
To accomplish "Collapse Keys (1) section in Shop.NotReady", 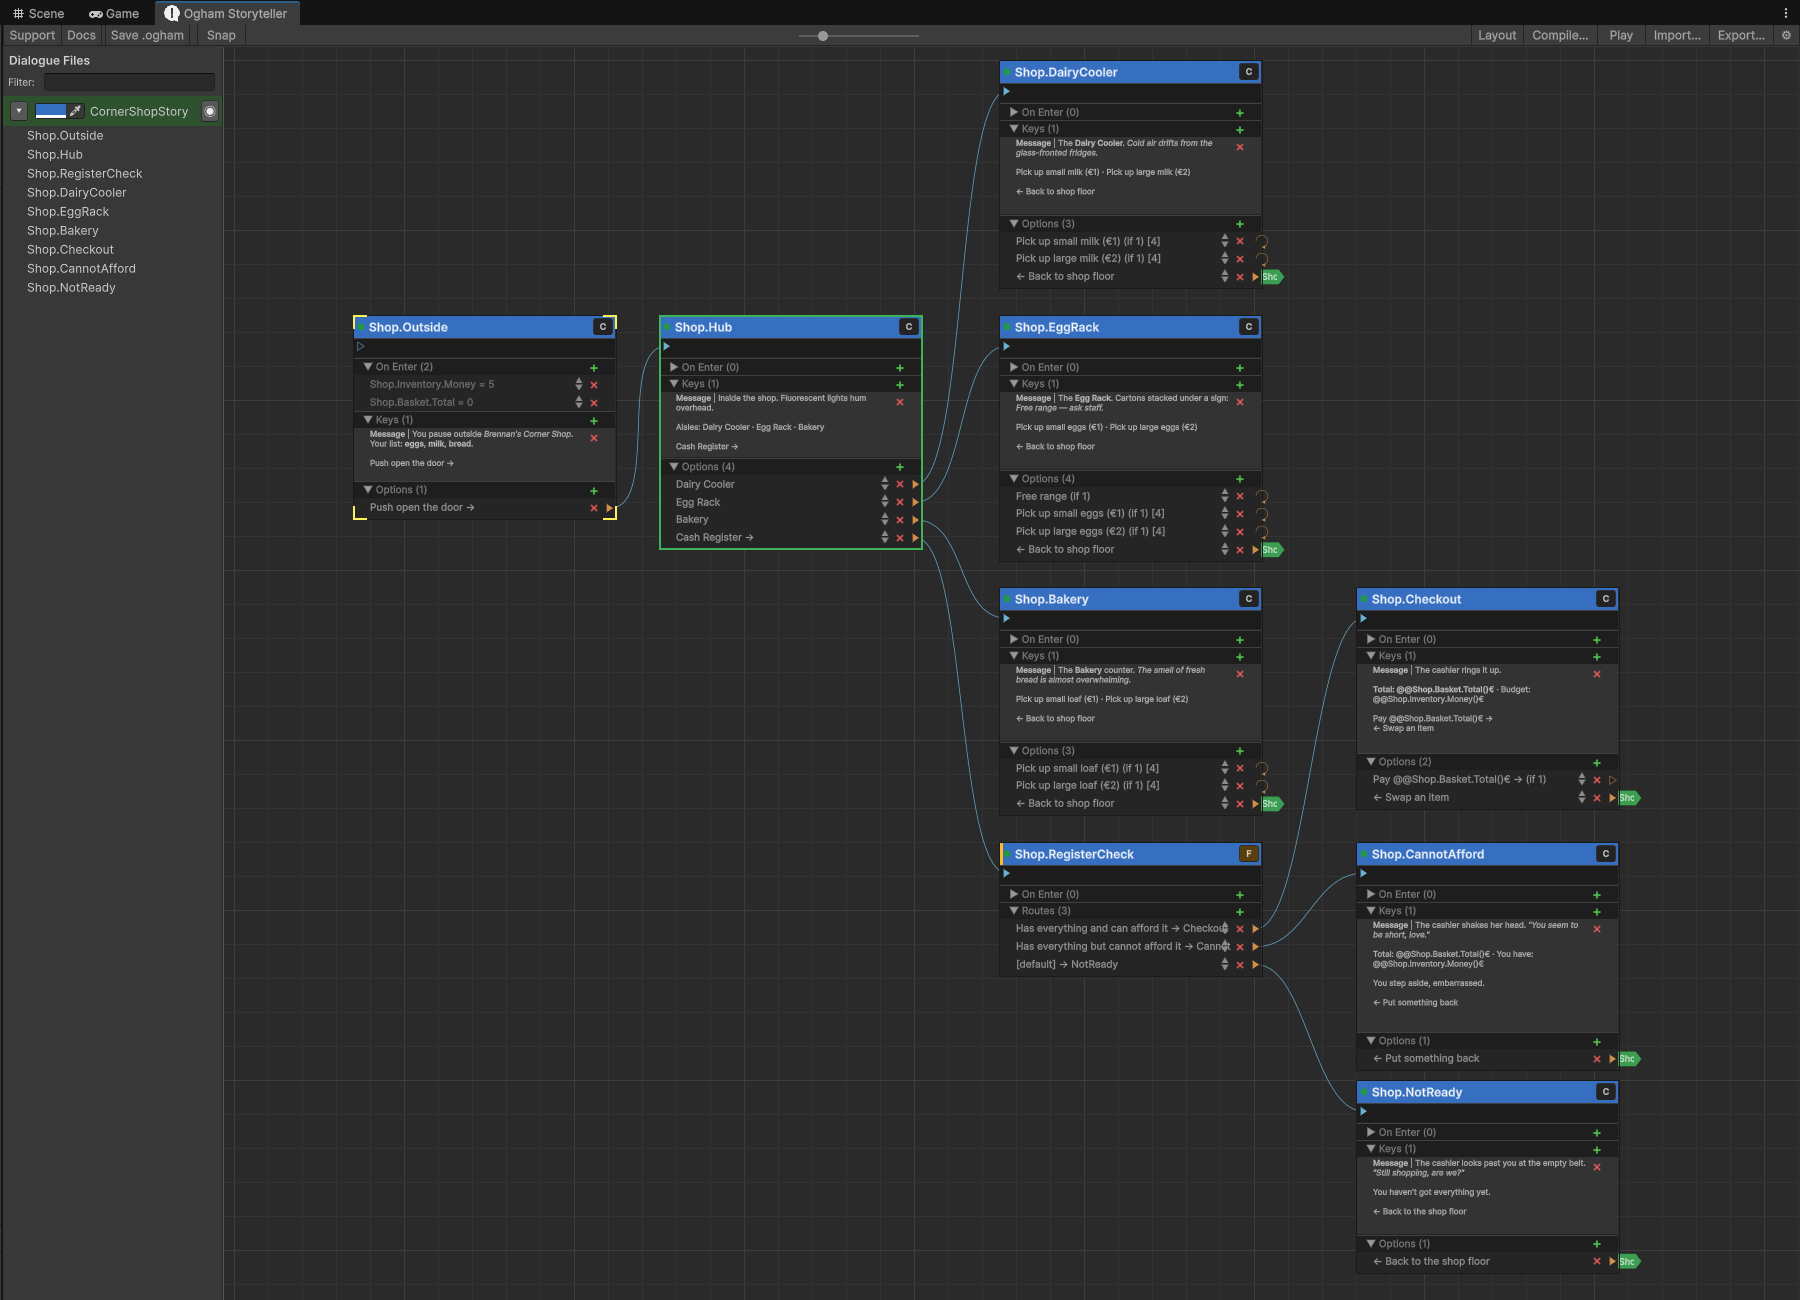I will click(1371, 1149).
